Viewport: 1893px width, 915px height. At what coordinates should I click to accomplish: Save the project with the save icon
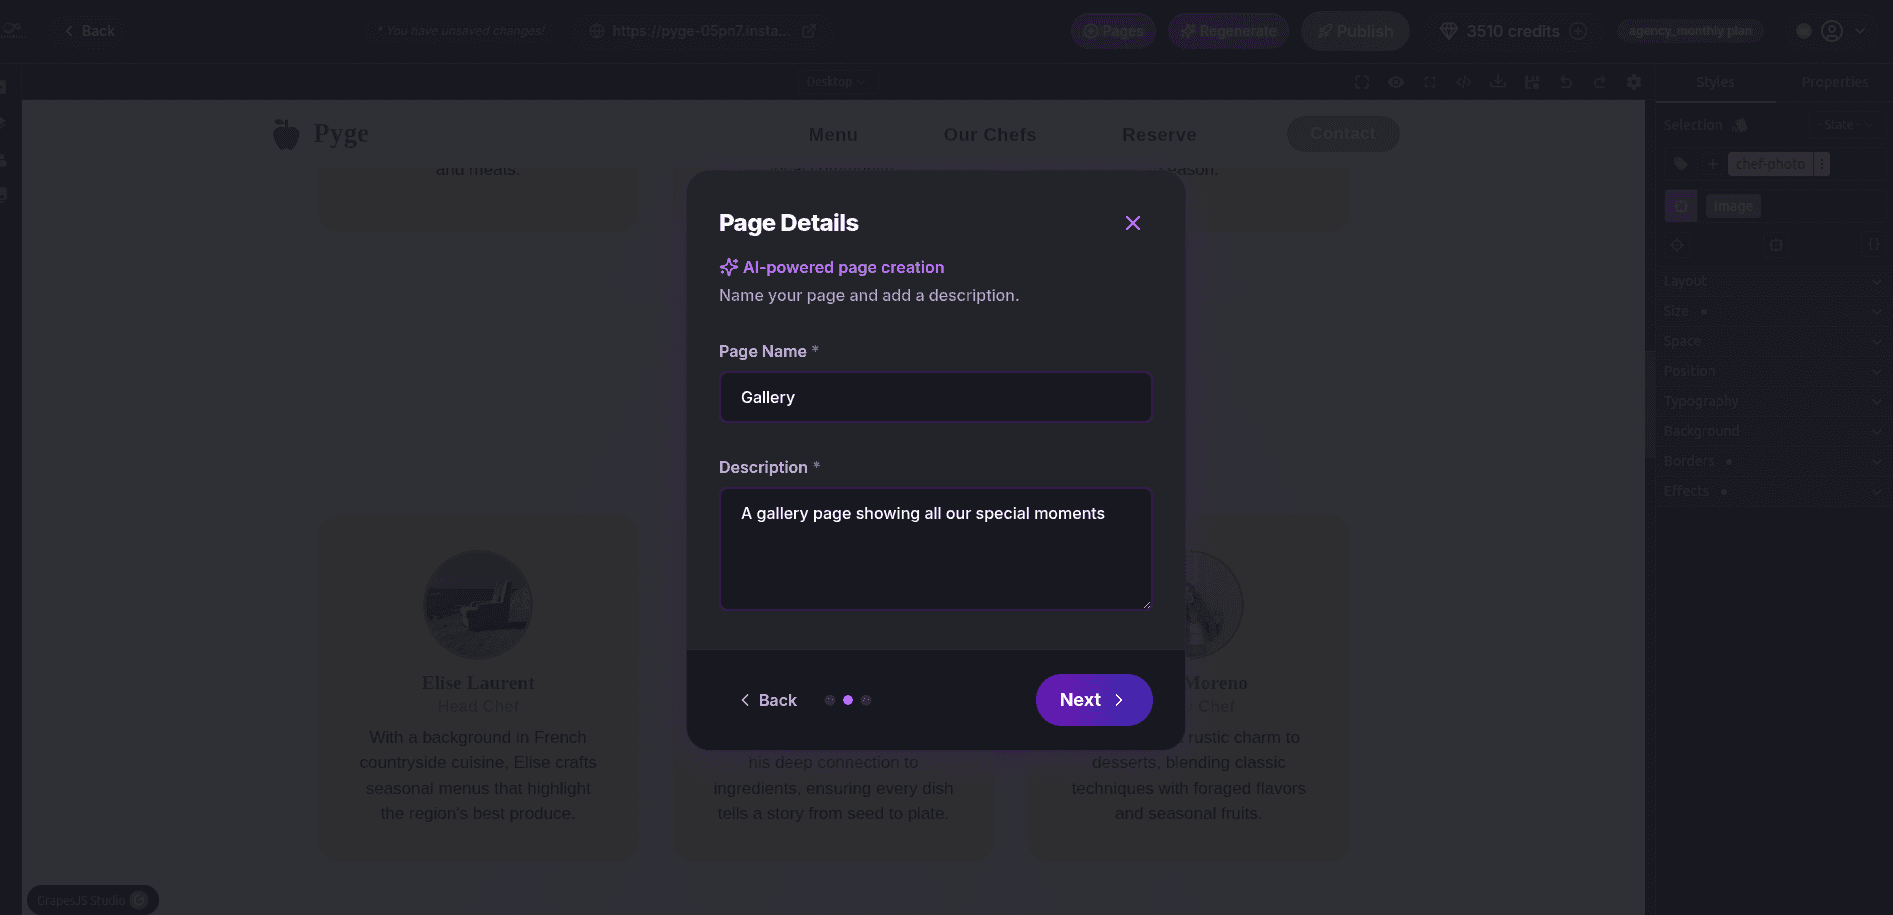(1532, 82)
